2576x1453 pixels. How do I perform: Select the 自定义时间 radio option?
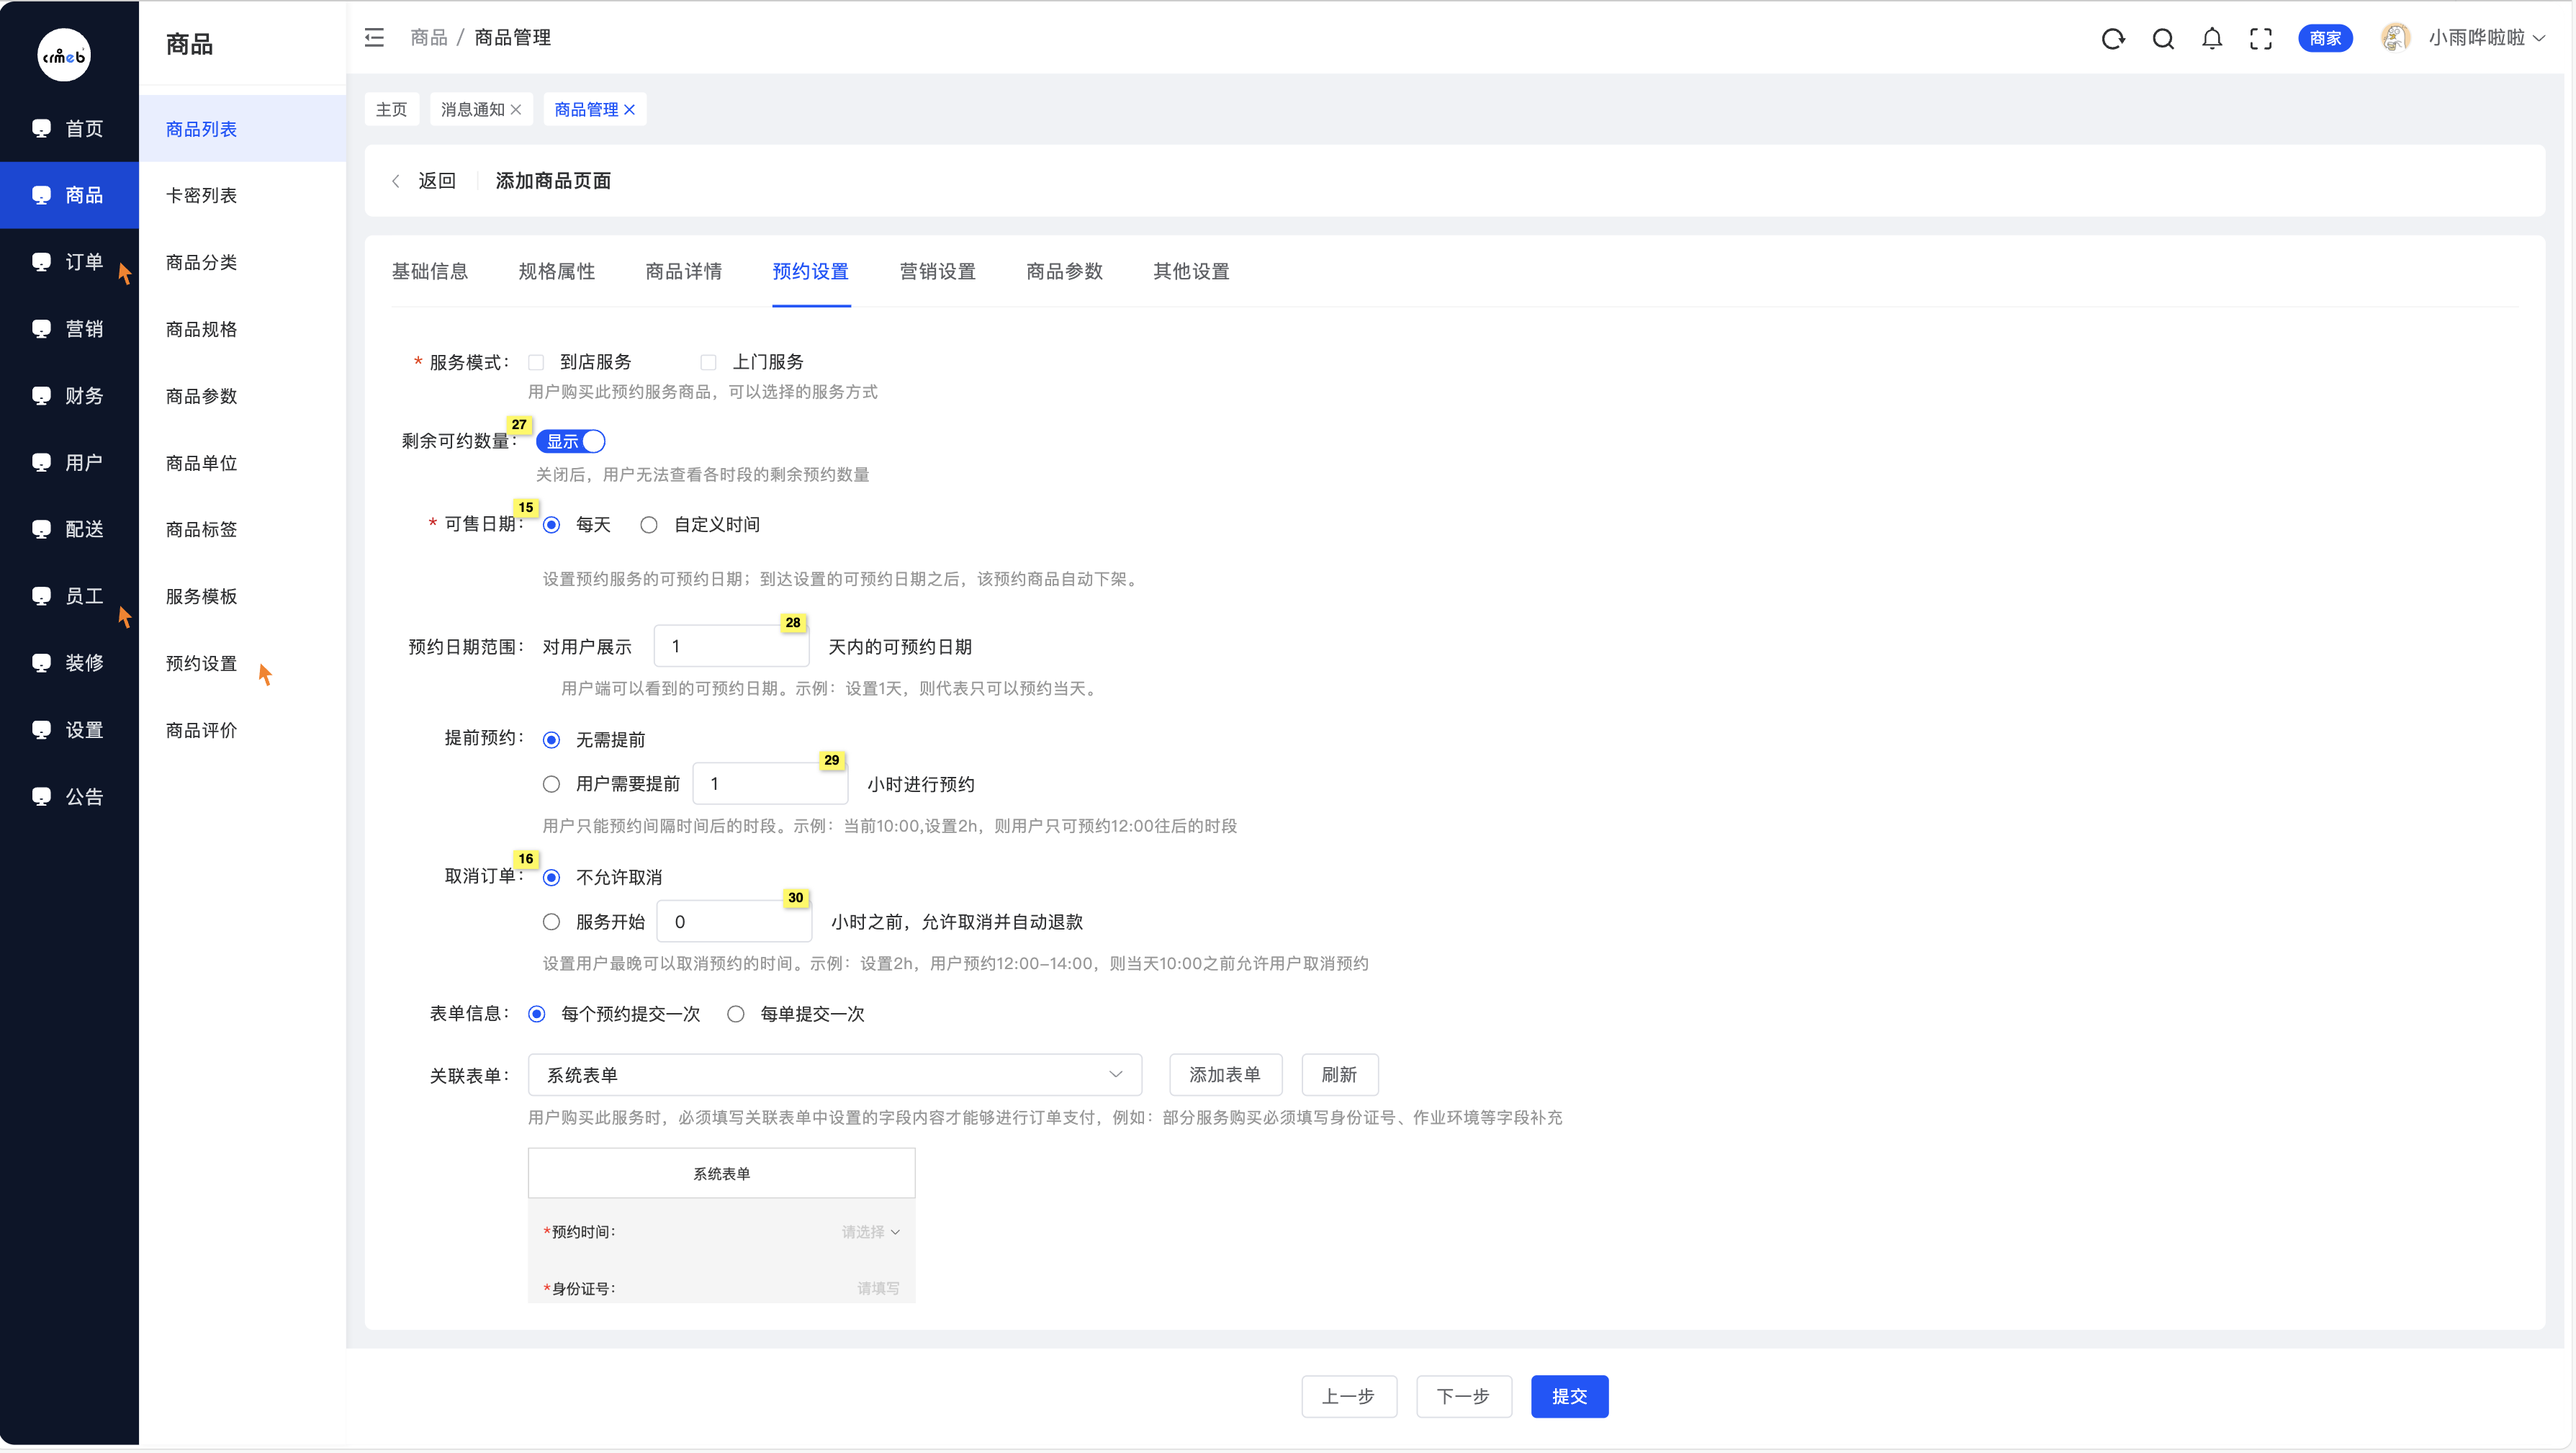(648, 524)
